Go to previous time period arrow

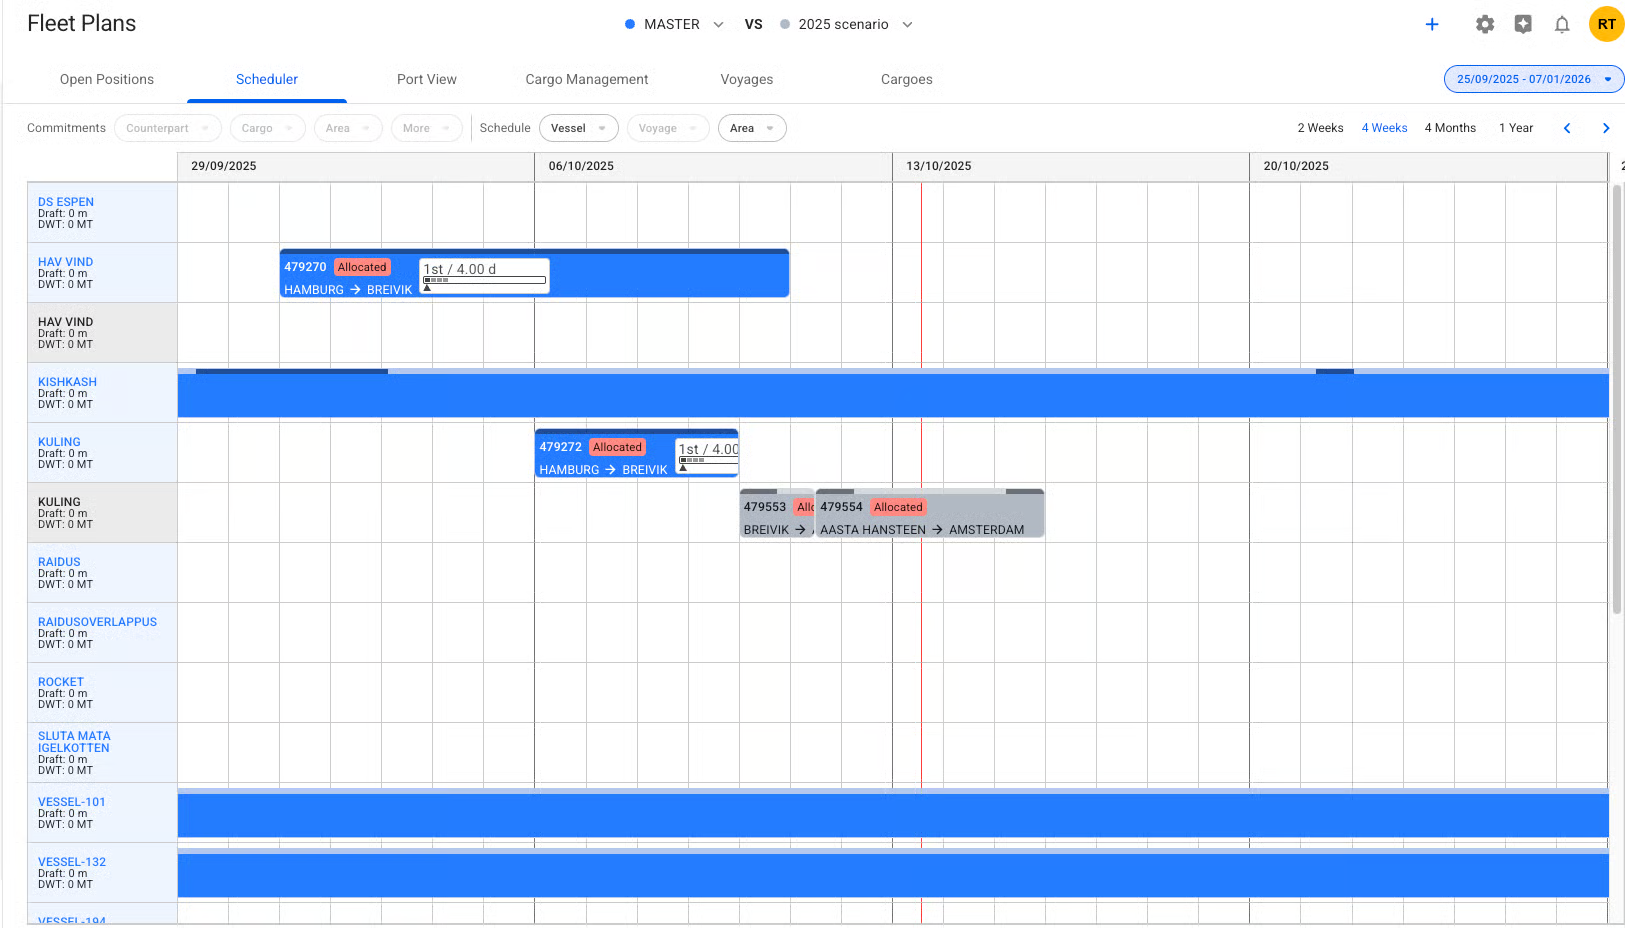click(x=1567, y=128)
